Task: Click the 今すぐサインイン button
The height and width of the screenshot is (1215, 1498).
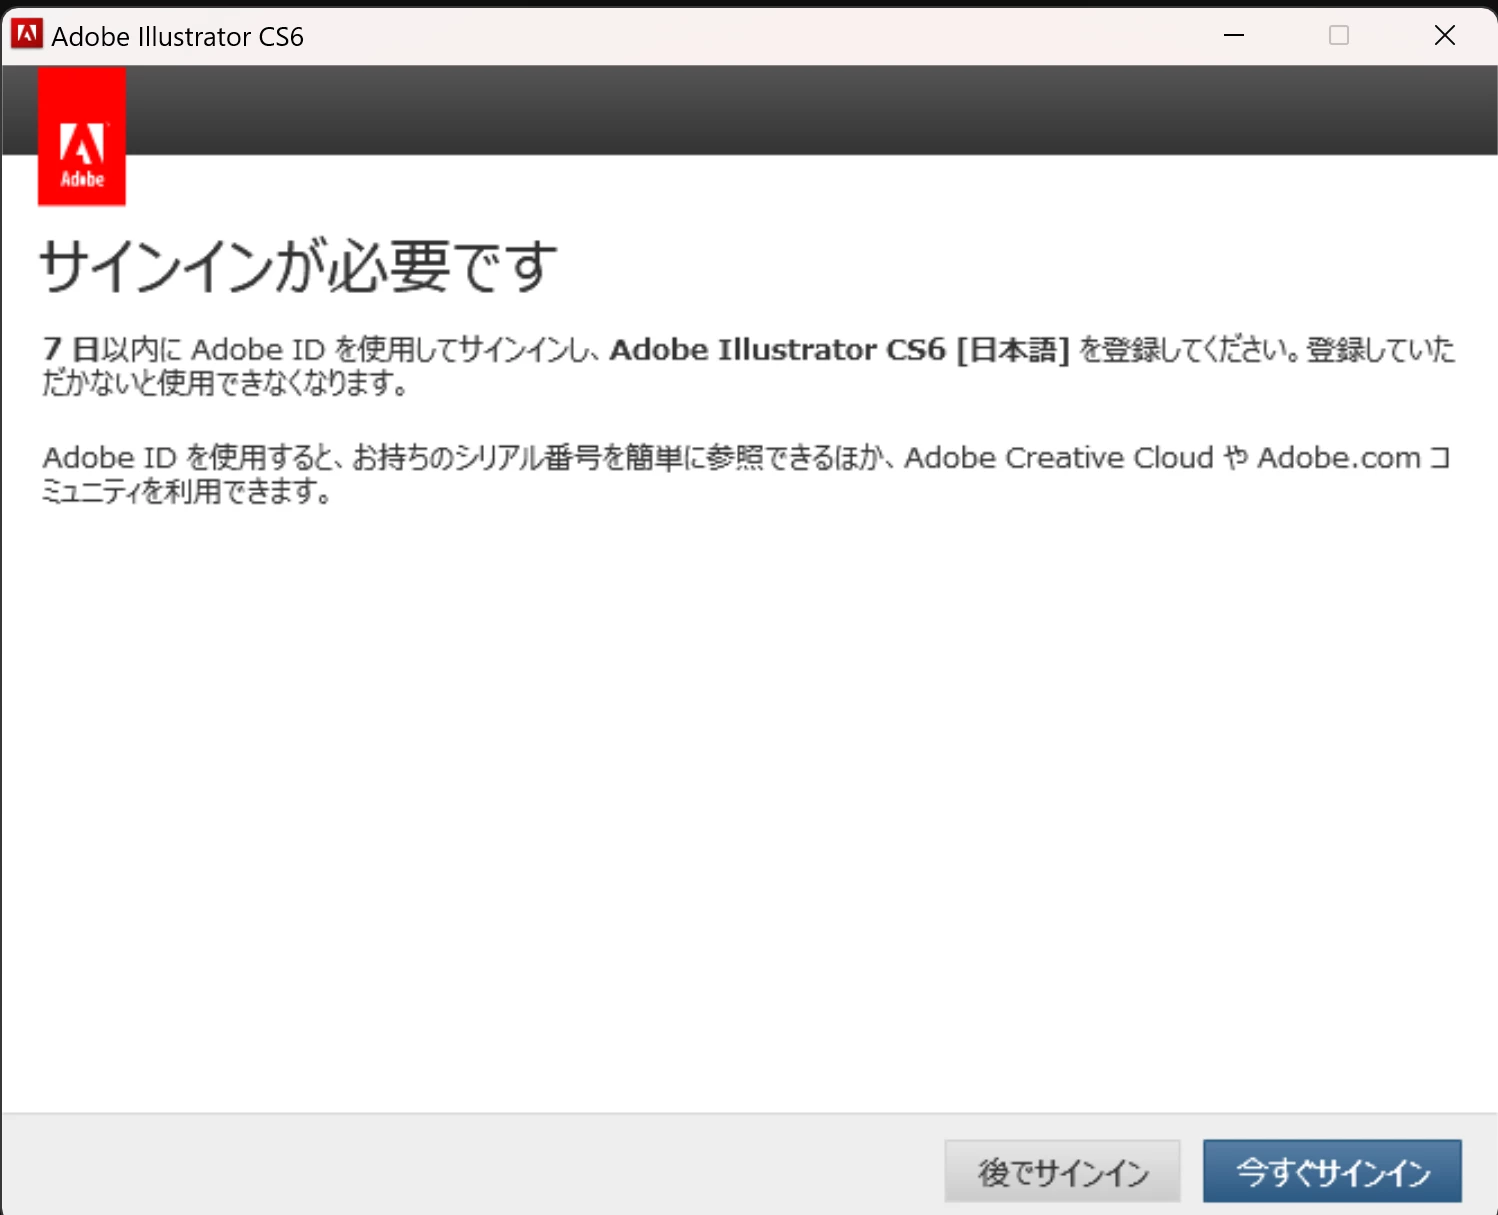Action: [x=1332, y=1171]
